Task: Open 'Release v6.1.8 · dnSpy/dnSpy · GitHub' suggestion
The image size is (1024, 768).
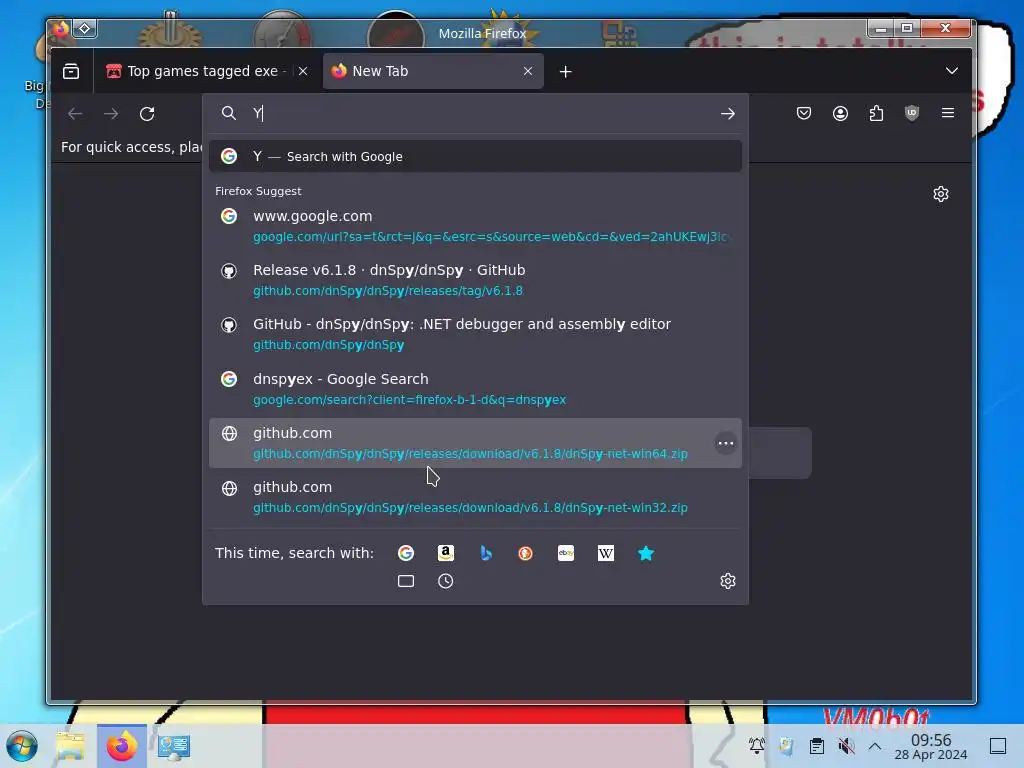Action: [x=475, y=280]
